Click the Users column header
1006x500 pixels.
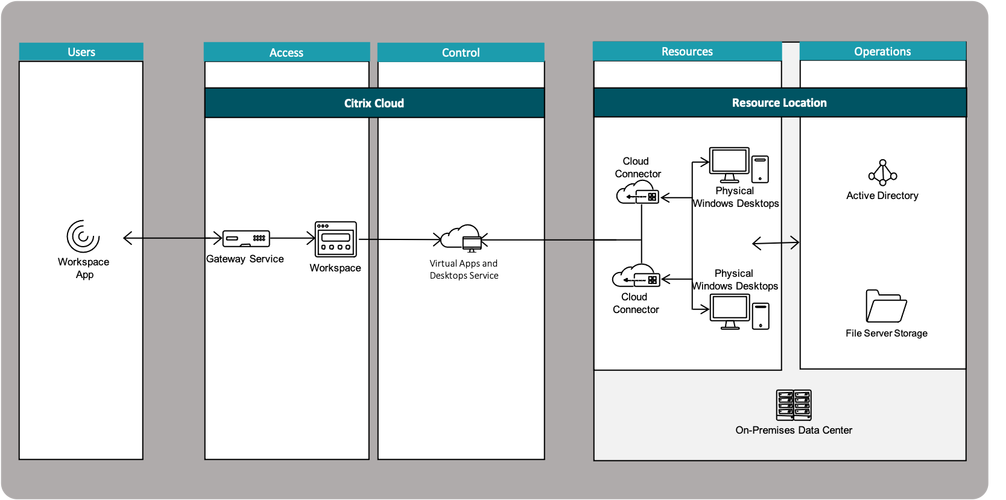tap(81, 52)
